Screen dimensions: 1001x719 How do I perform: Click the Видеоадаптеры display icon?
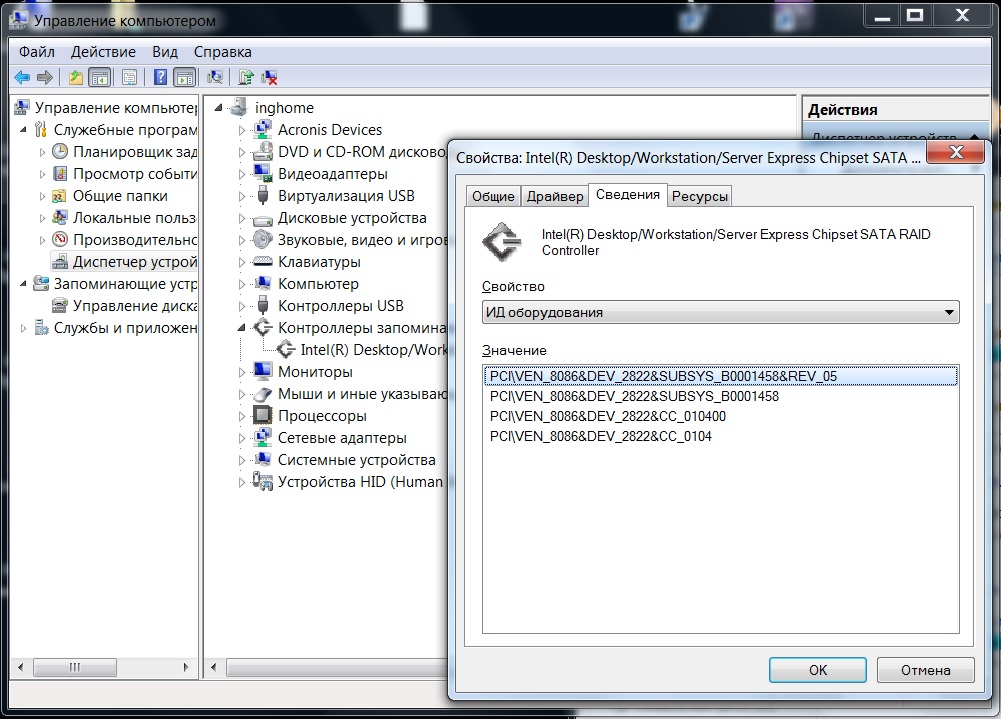262,174
